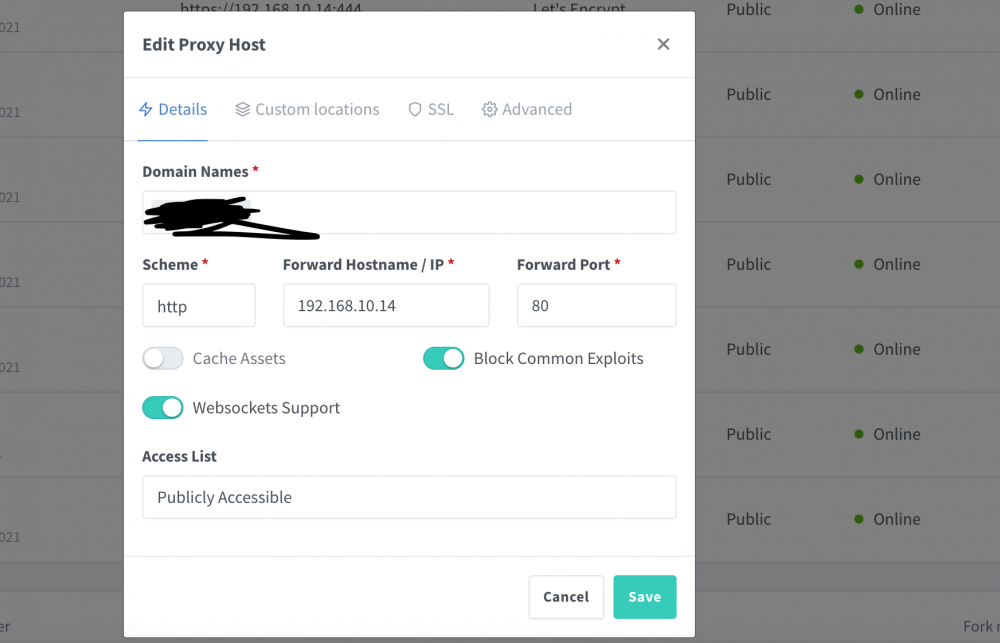
Task: Save the proxy host settings
Action: point(645,597)
